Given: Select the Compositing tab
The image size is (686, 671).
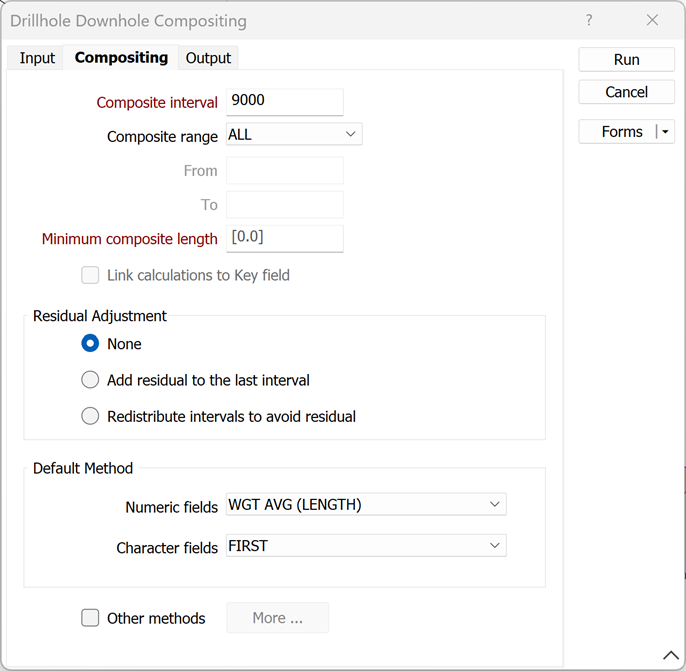Looking at the screenshot, I should click(x=121, y=58).
